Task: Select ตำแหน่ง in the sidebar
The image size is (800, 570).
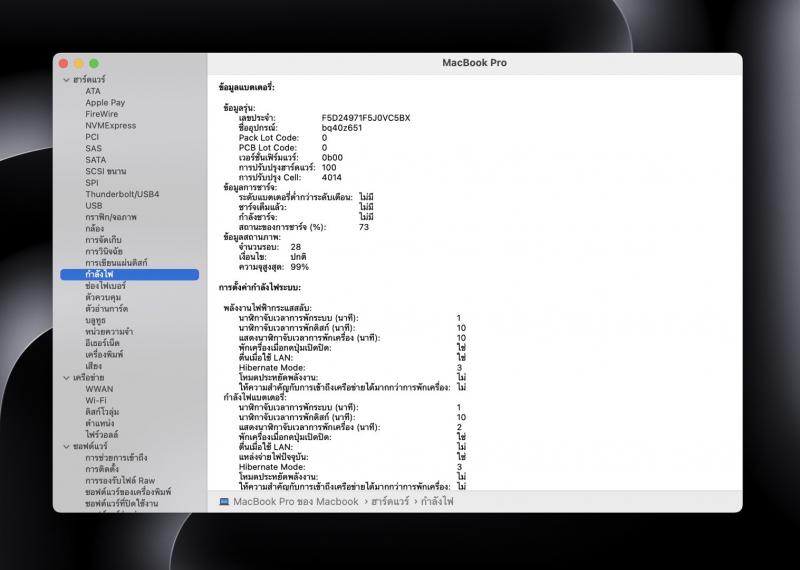Action: pyautogui.click(x=99, y=424)
